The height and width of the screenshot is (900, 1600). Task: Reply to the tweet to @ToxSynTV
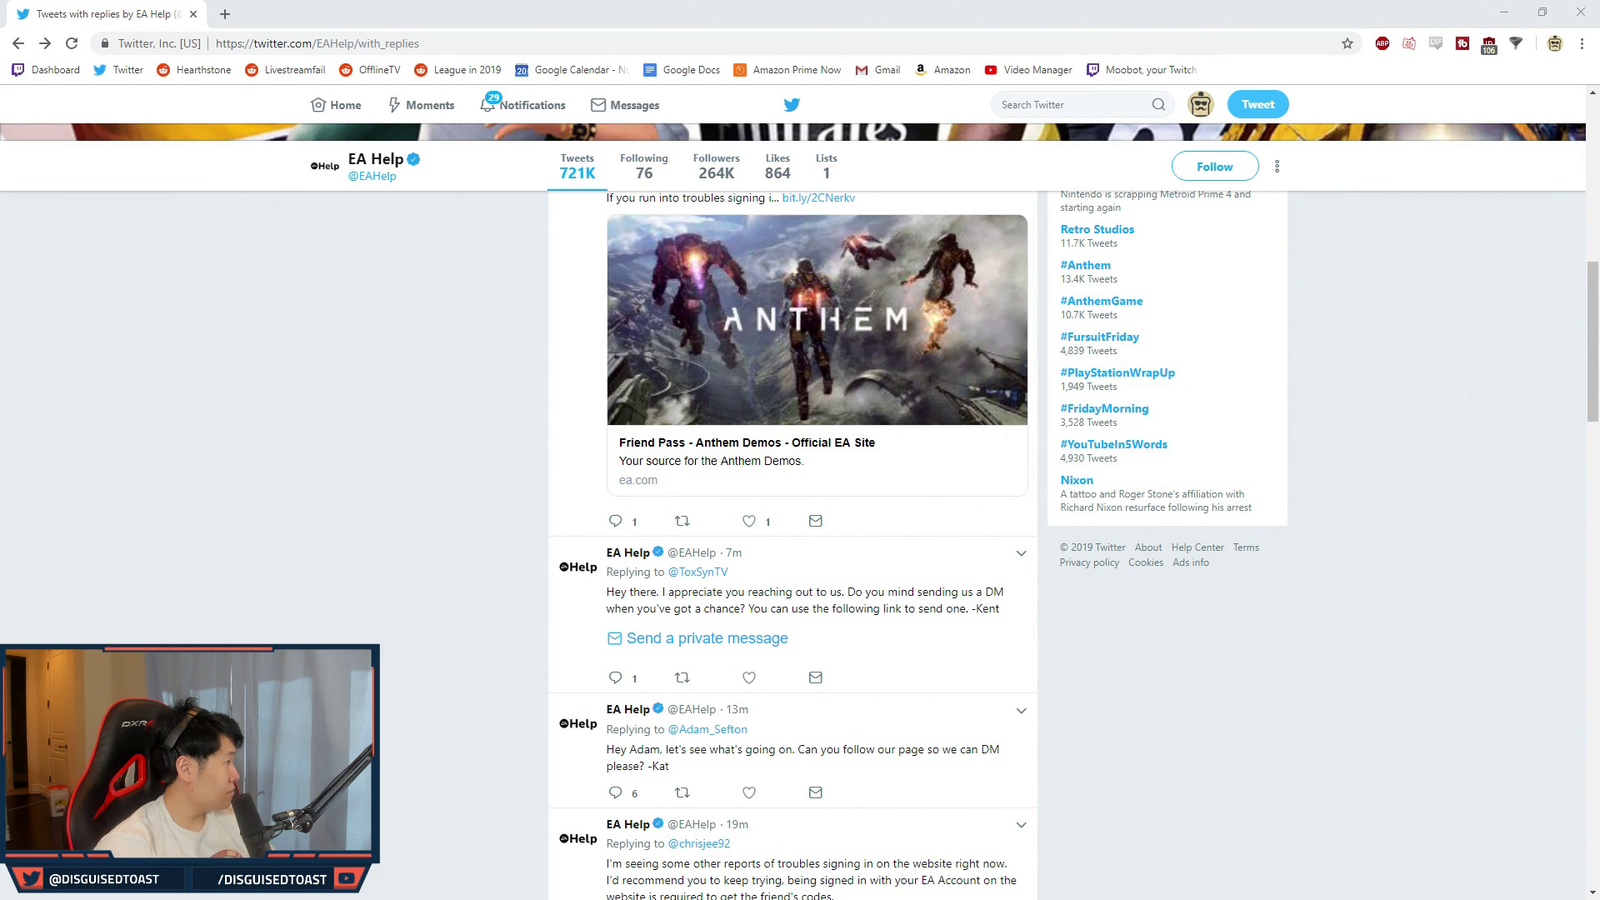tap(615, 677)
